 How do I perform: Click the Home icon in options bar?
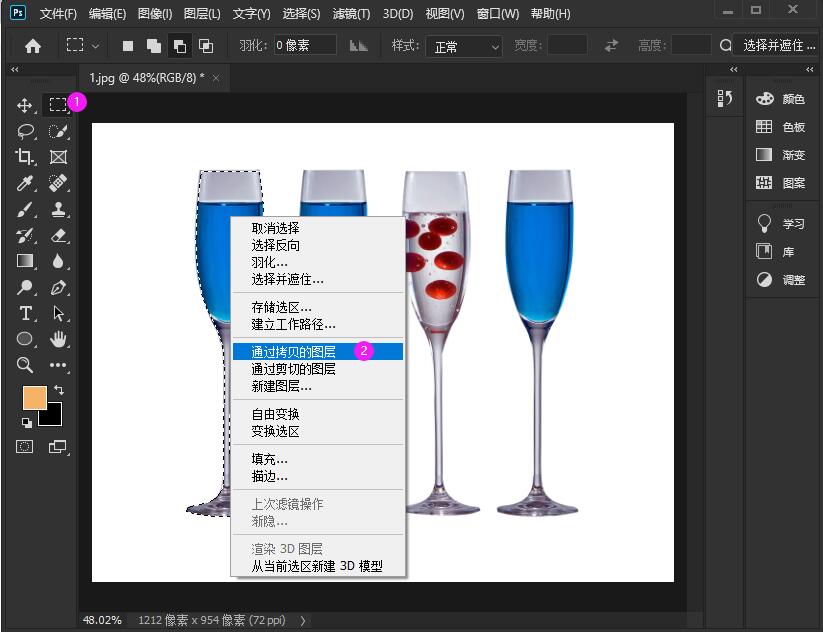coord(33,46)
